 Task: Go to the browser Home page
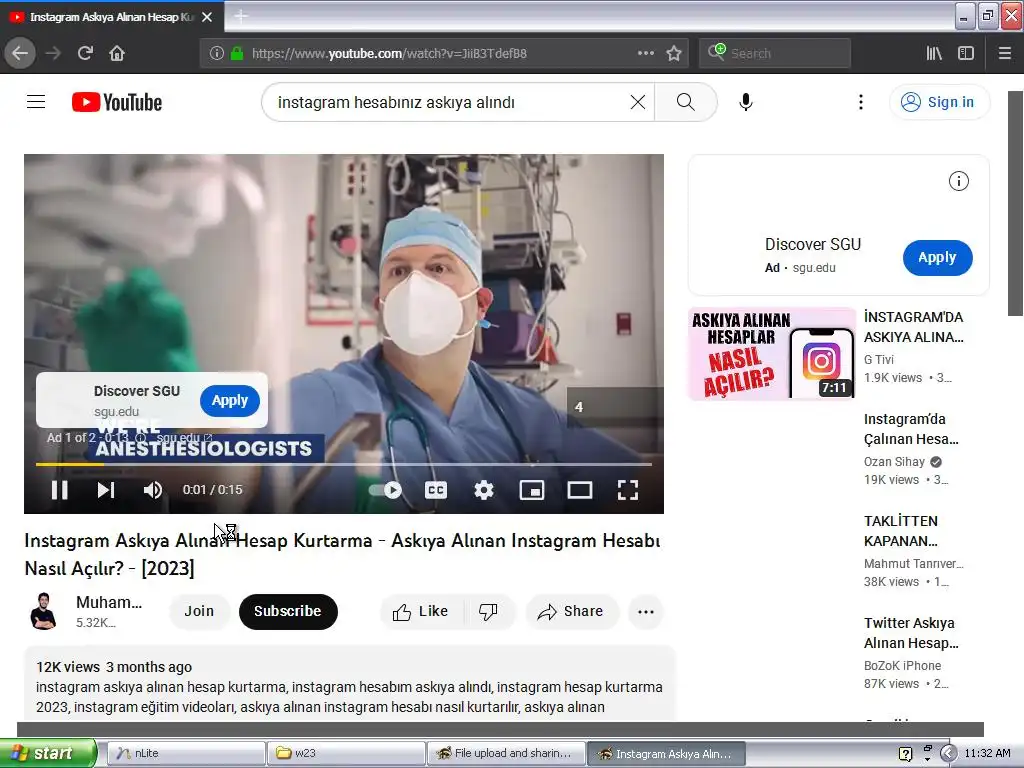tap(117, 53)
